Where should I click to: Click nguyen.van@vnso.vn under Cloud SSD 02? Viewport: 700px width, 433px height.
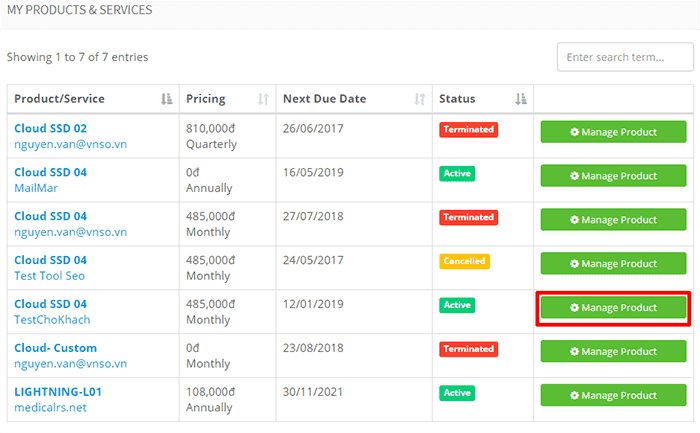click(71, 145)
